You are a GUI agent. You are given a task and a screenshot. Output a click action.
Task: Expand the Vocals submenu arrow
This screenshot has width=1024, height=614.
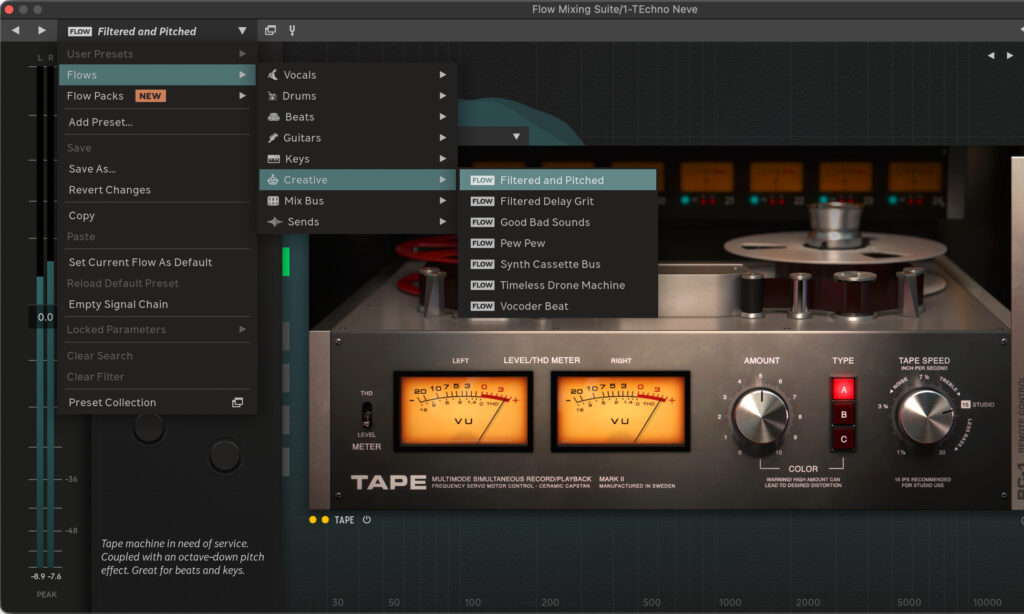click(x=443, y=74)
